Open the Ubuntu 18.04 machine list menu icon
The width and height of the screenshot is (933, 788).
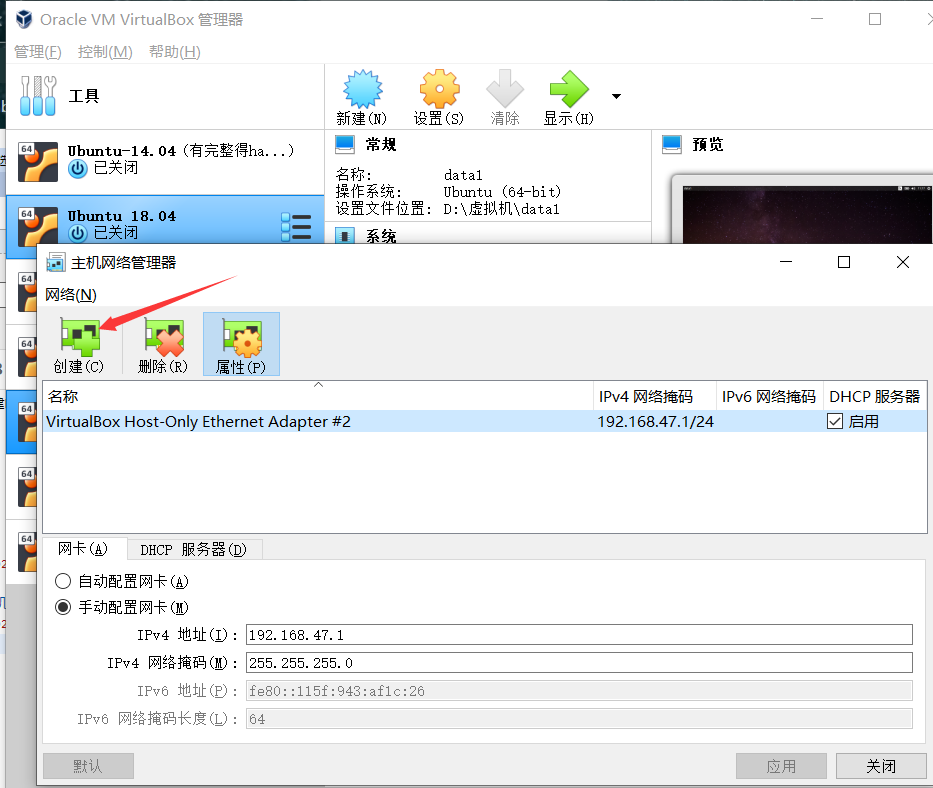coord(296,227)
